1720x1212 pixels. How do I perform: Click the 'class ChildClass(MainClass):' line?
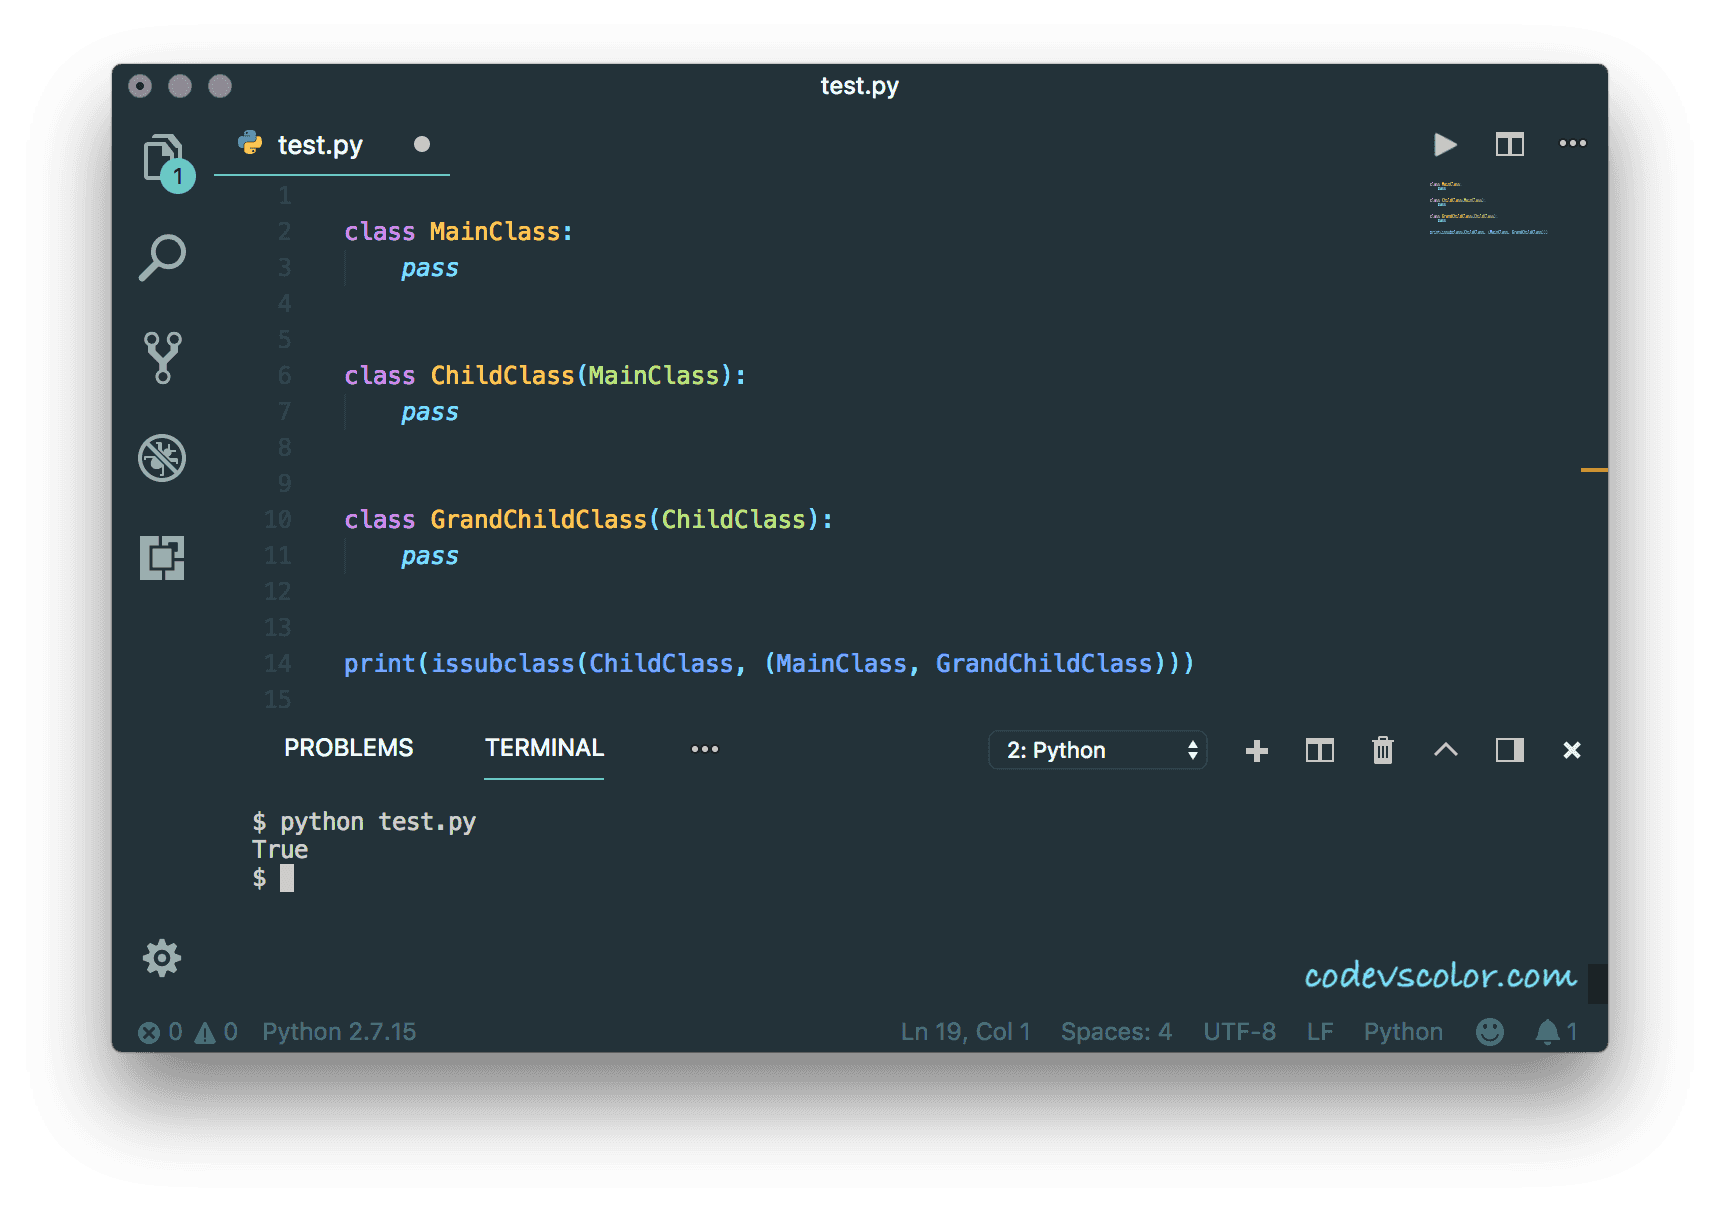(545, 376)
